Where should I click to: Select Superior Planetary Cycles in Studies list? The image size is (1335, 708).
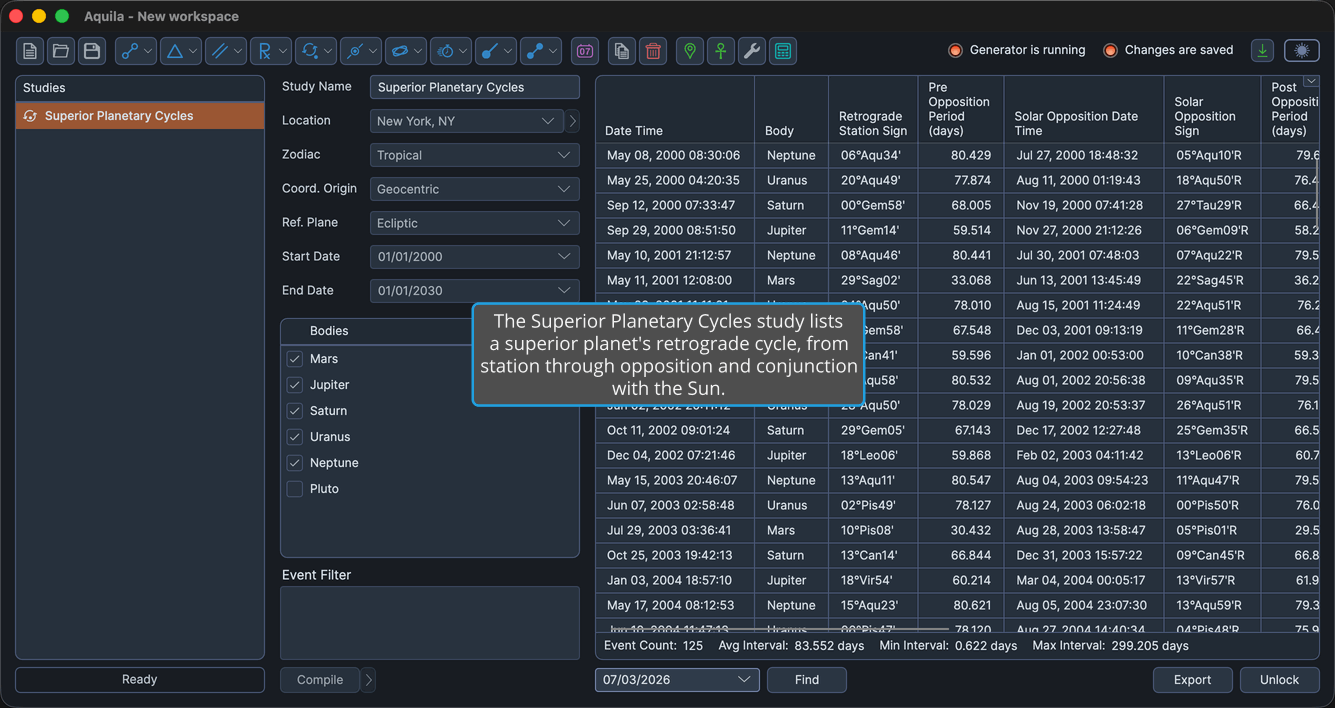pyautogui.click(x=140, y=116)
